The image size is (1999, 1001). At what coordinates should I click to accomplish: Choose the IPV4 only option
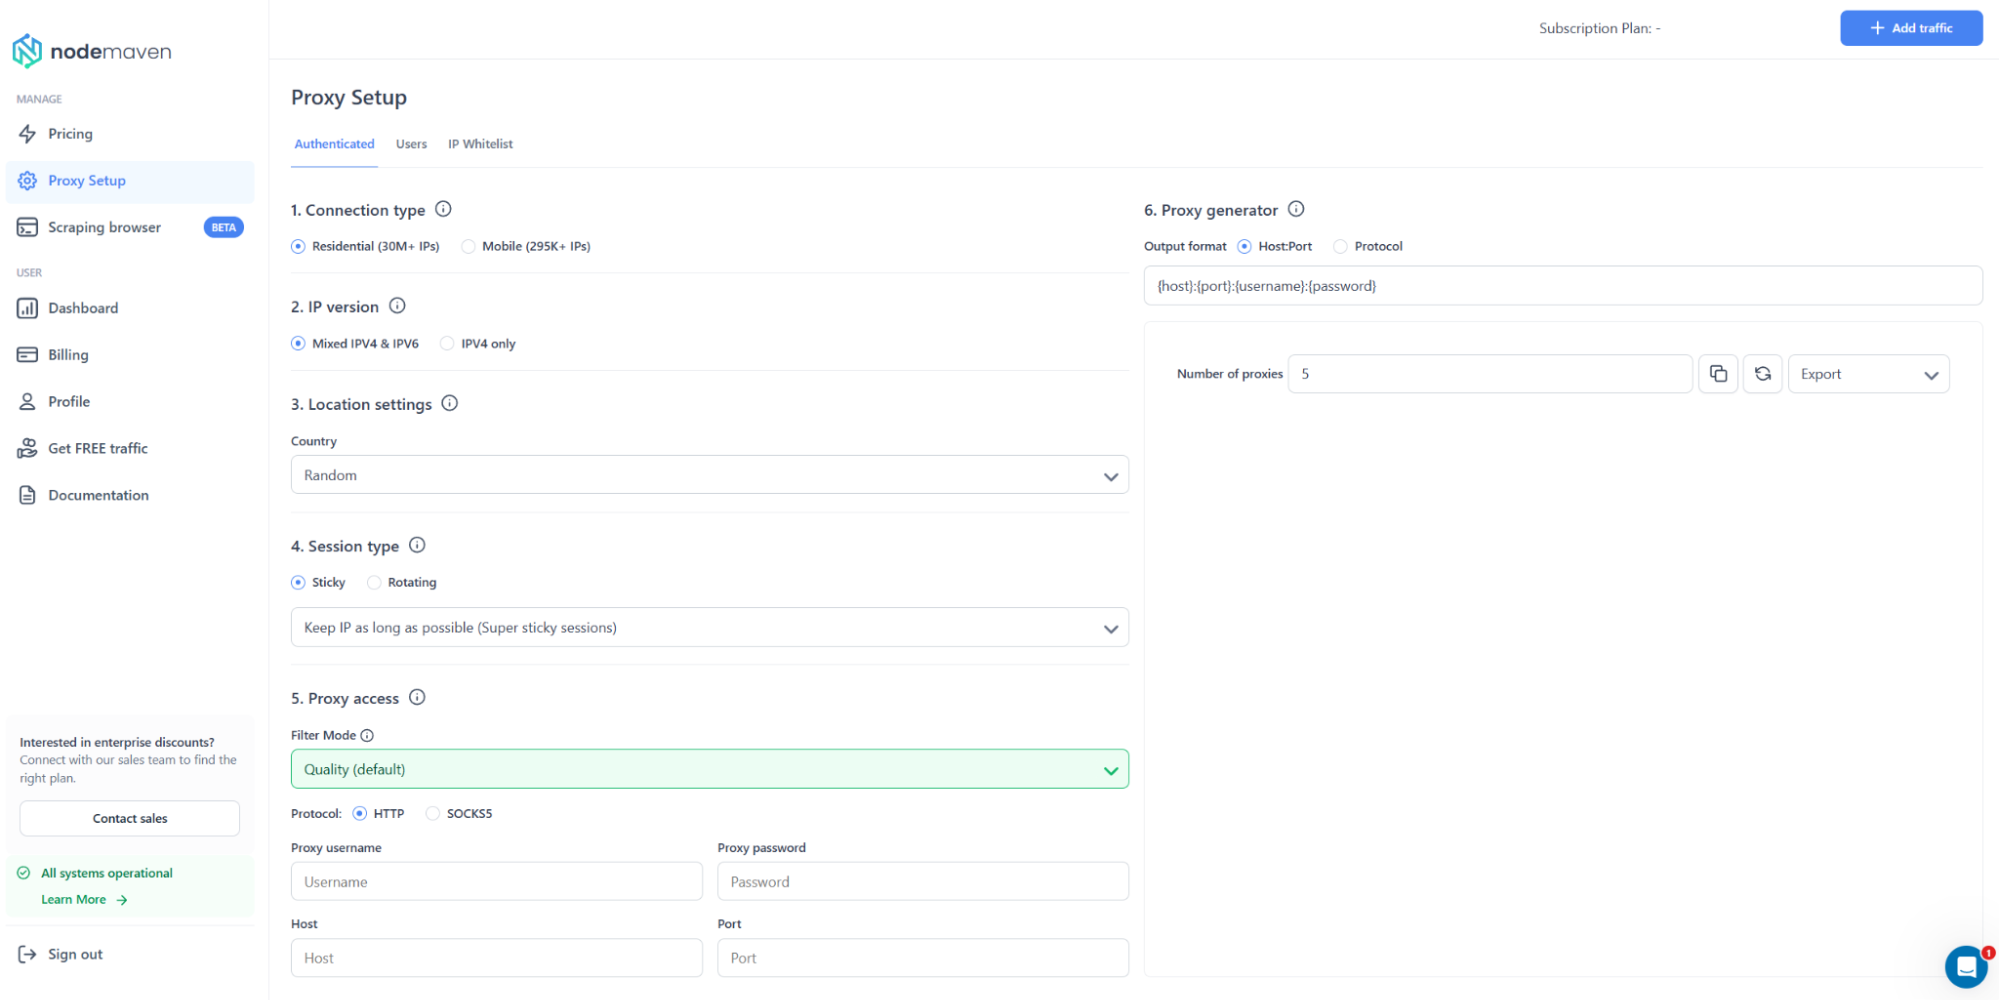pyautogui.click(x=447, y=344)
